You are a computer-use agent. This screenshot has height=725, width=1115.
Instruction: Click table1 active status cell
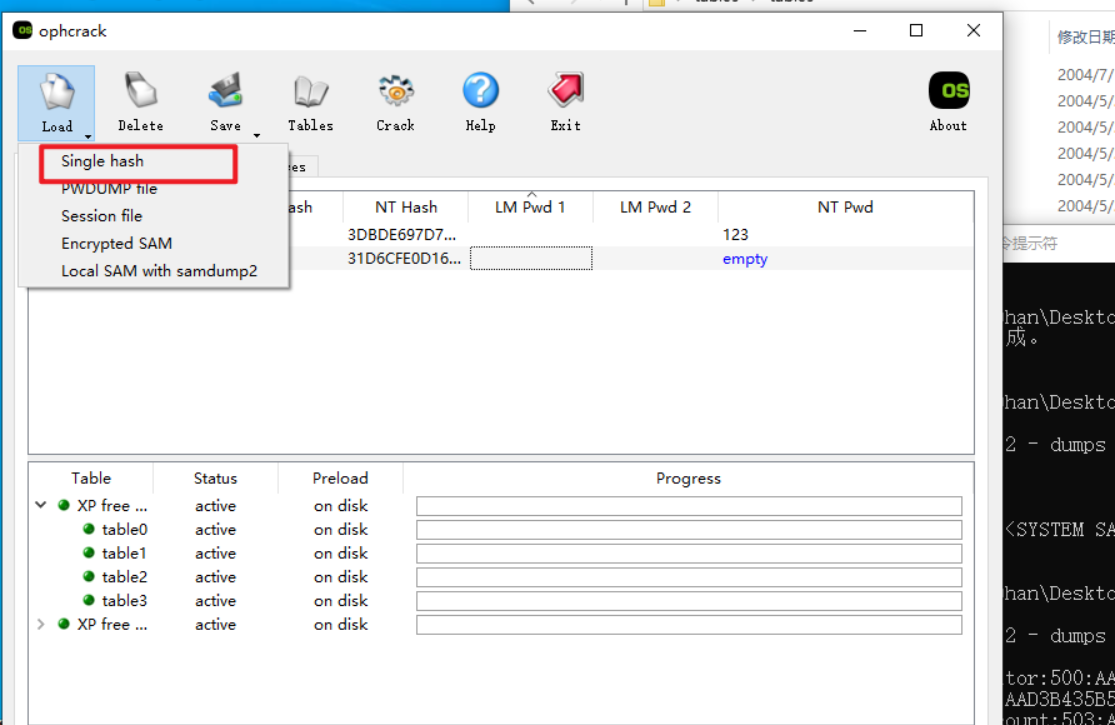(x=215, y=553)
